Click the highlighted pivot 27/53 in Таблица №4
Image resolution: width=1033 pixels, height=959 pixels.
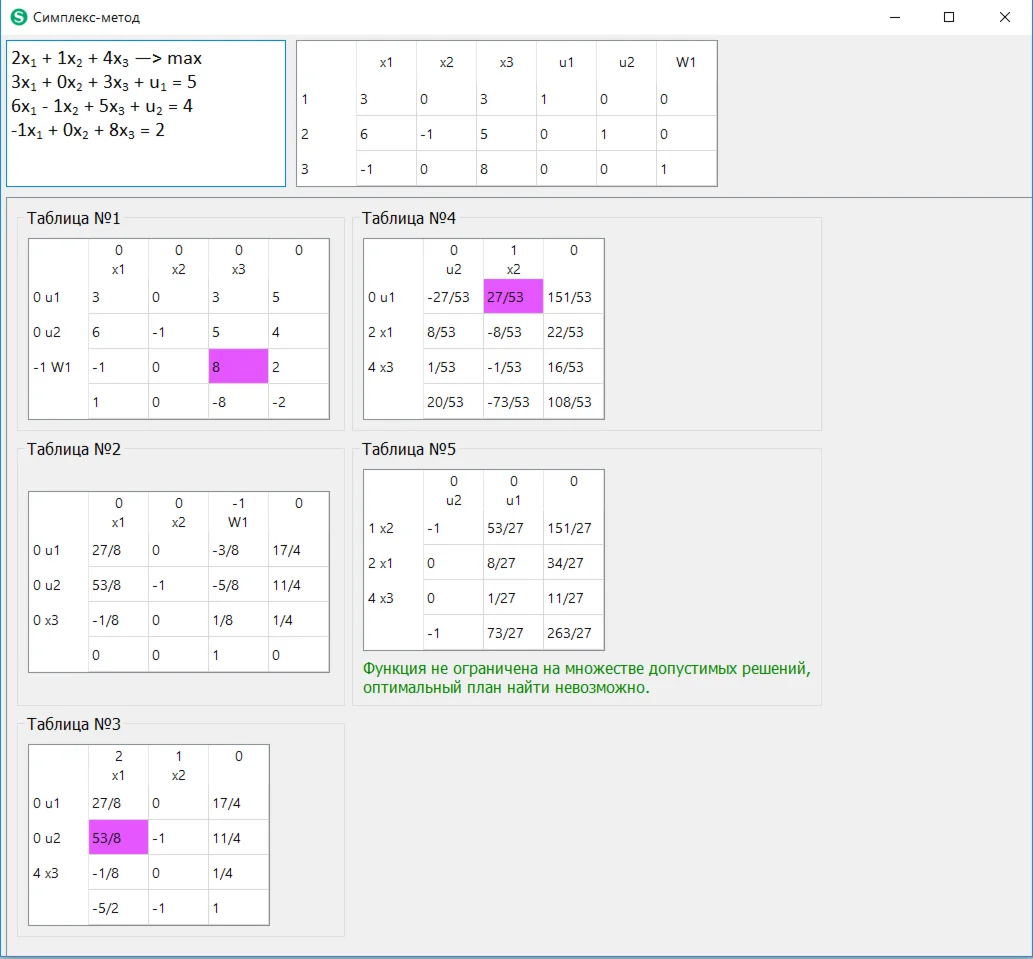pyautogui.click(x=513, y=297)
